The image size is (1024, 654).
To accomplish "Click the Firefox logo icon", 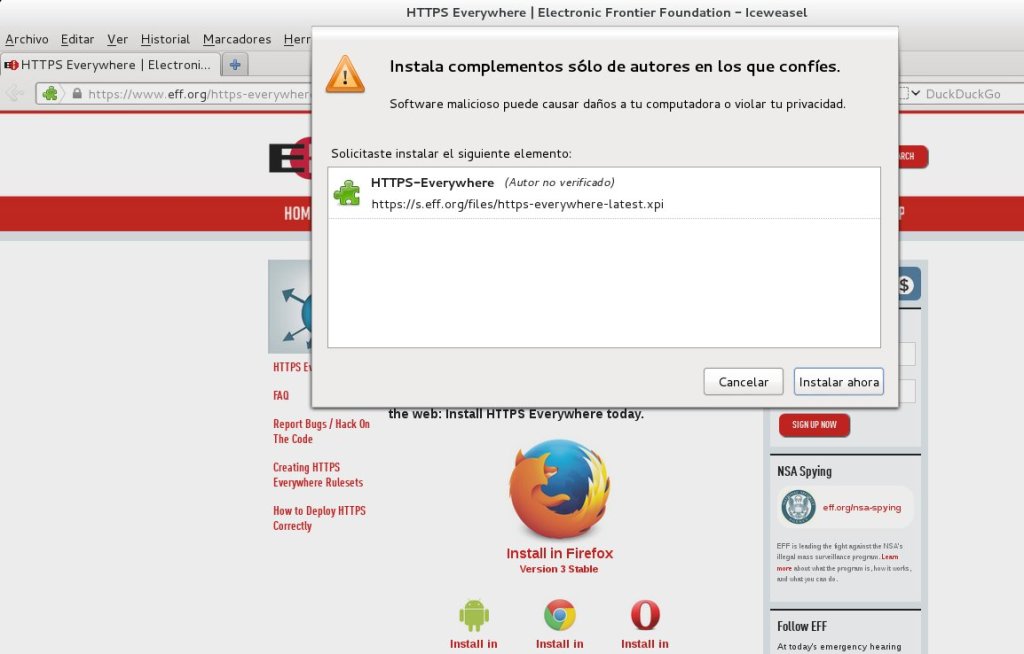I will click(x=559, y=489).
